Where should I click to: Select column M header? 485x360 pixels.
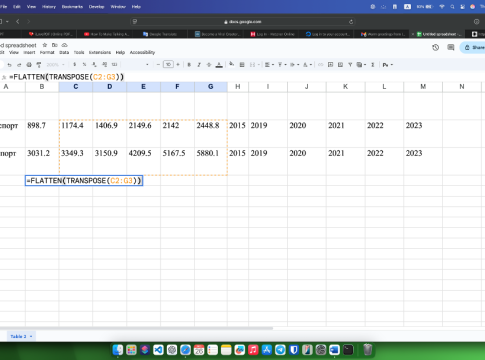coord(423,87)
